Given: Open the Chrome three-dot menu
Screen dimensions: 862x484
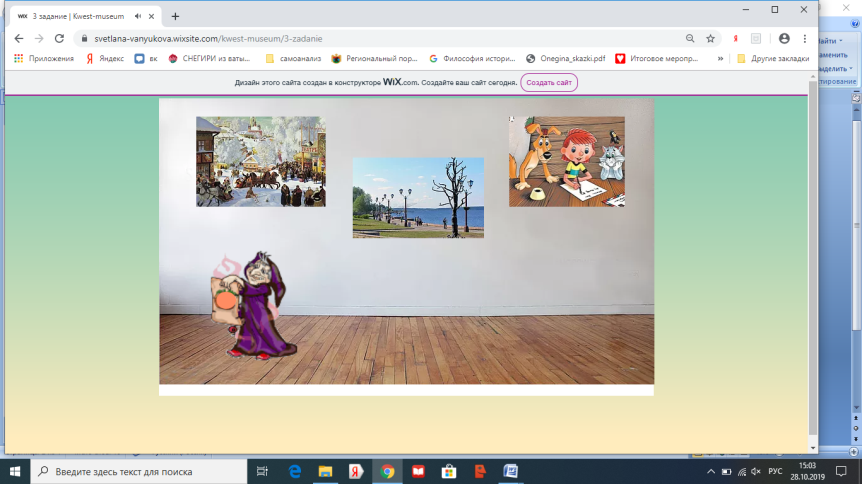Looking at the screenshot, I should (x=805, y=38).
